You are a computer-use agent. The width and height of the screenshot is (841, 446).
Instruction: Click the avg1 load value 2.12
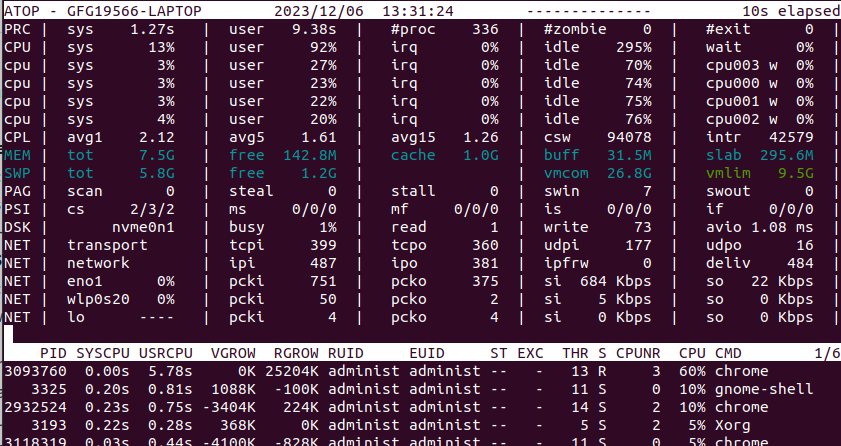pos(157,137)
